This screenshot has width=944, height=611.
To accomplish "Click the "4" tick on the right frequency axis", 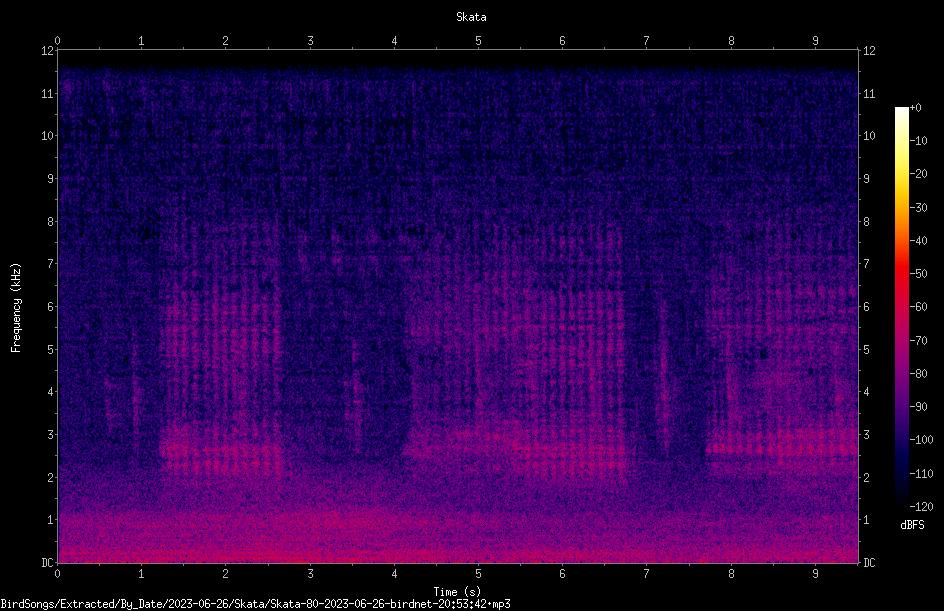I will pyautogui.click(x=866, y=392).
